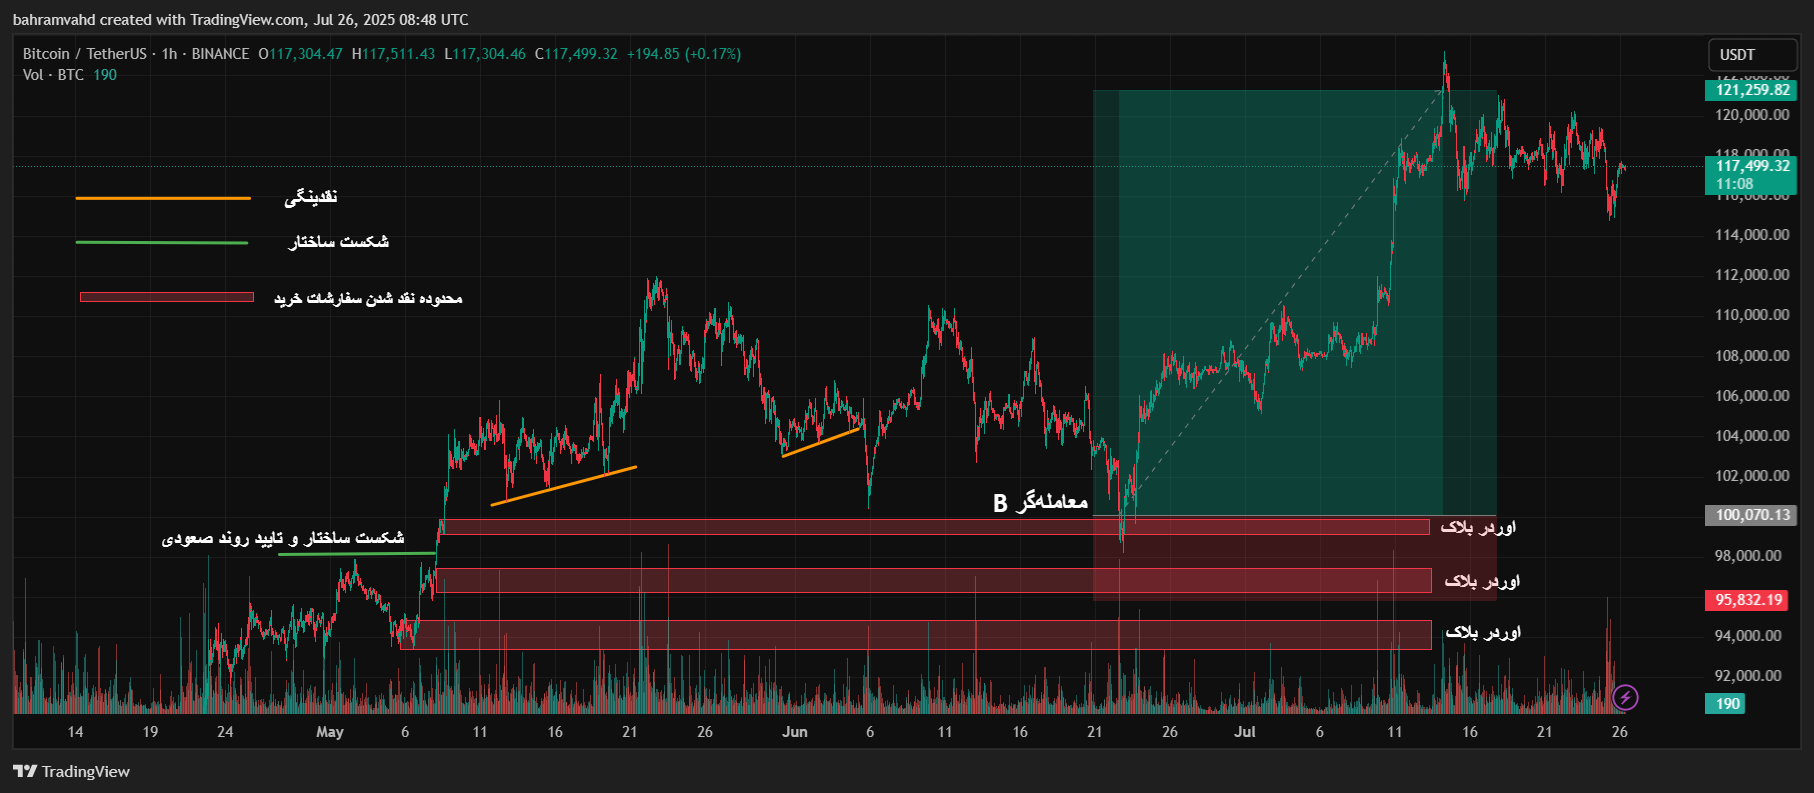This screenshot has height=793, width=1814.
Task: Select the Vol · BTC indicator legend
Action: point(54,75)
